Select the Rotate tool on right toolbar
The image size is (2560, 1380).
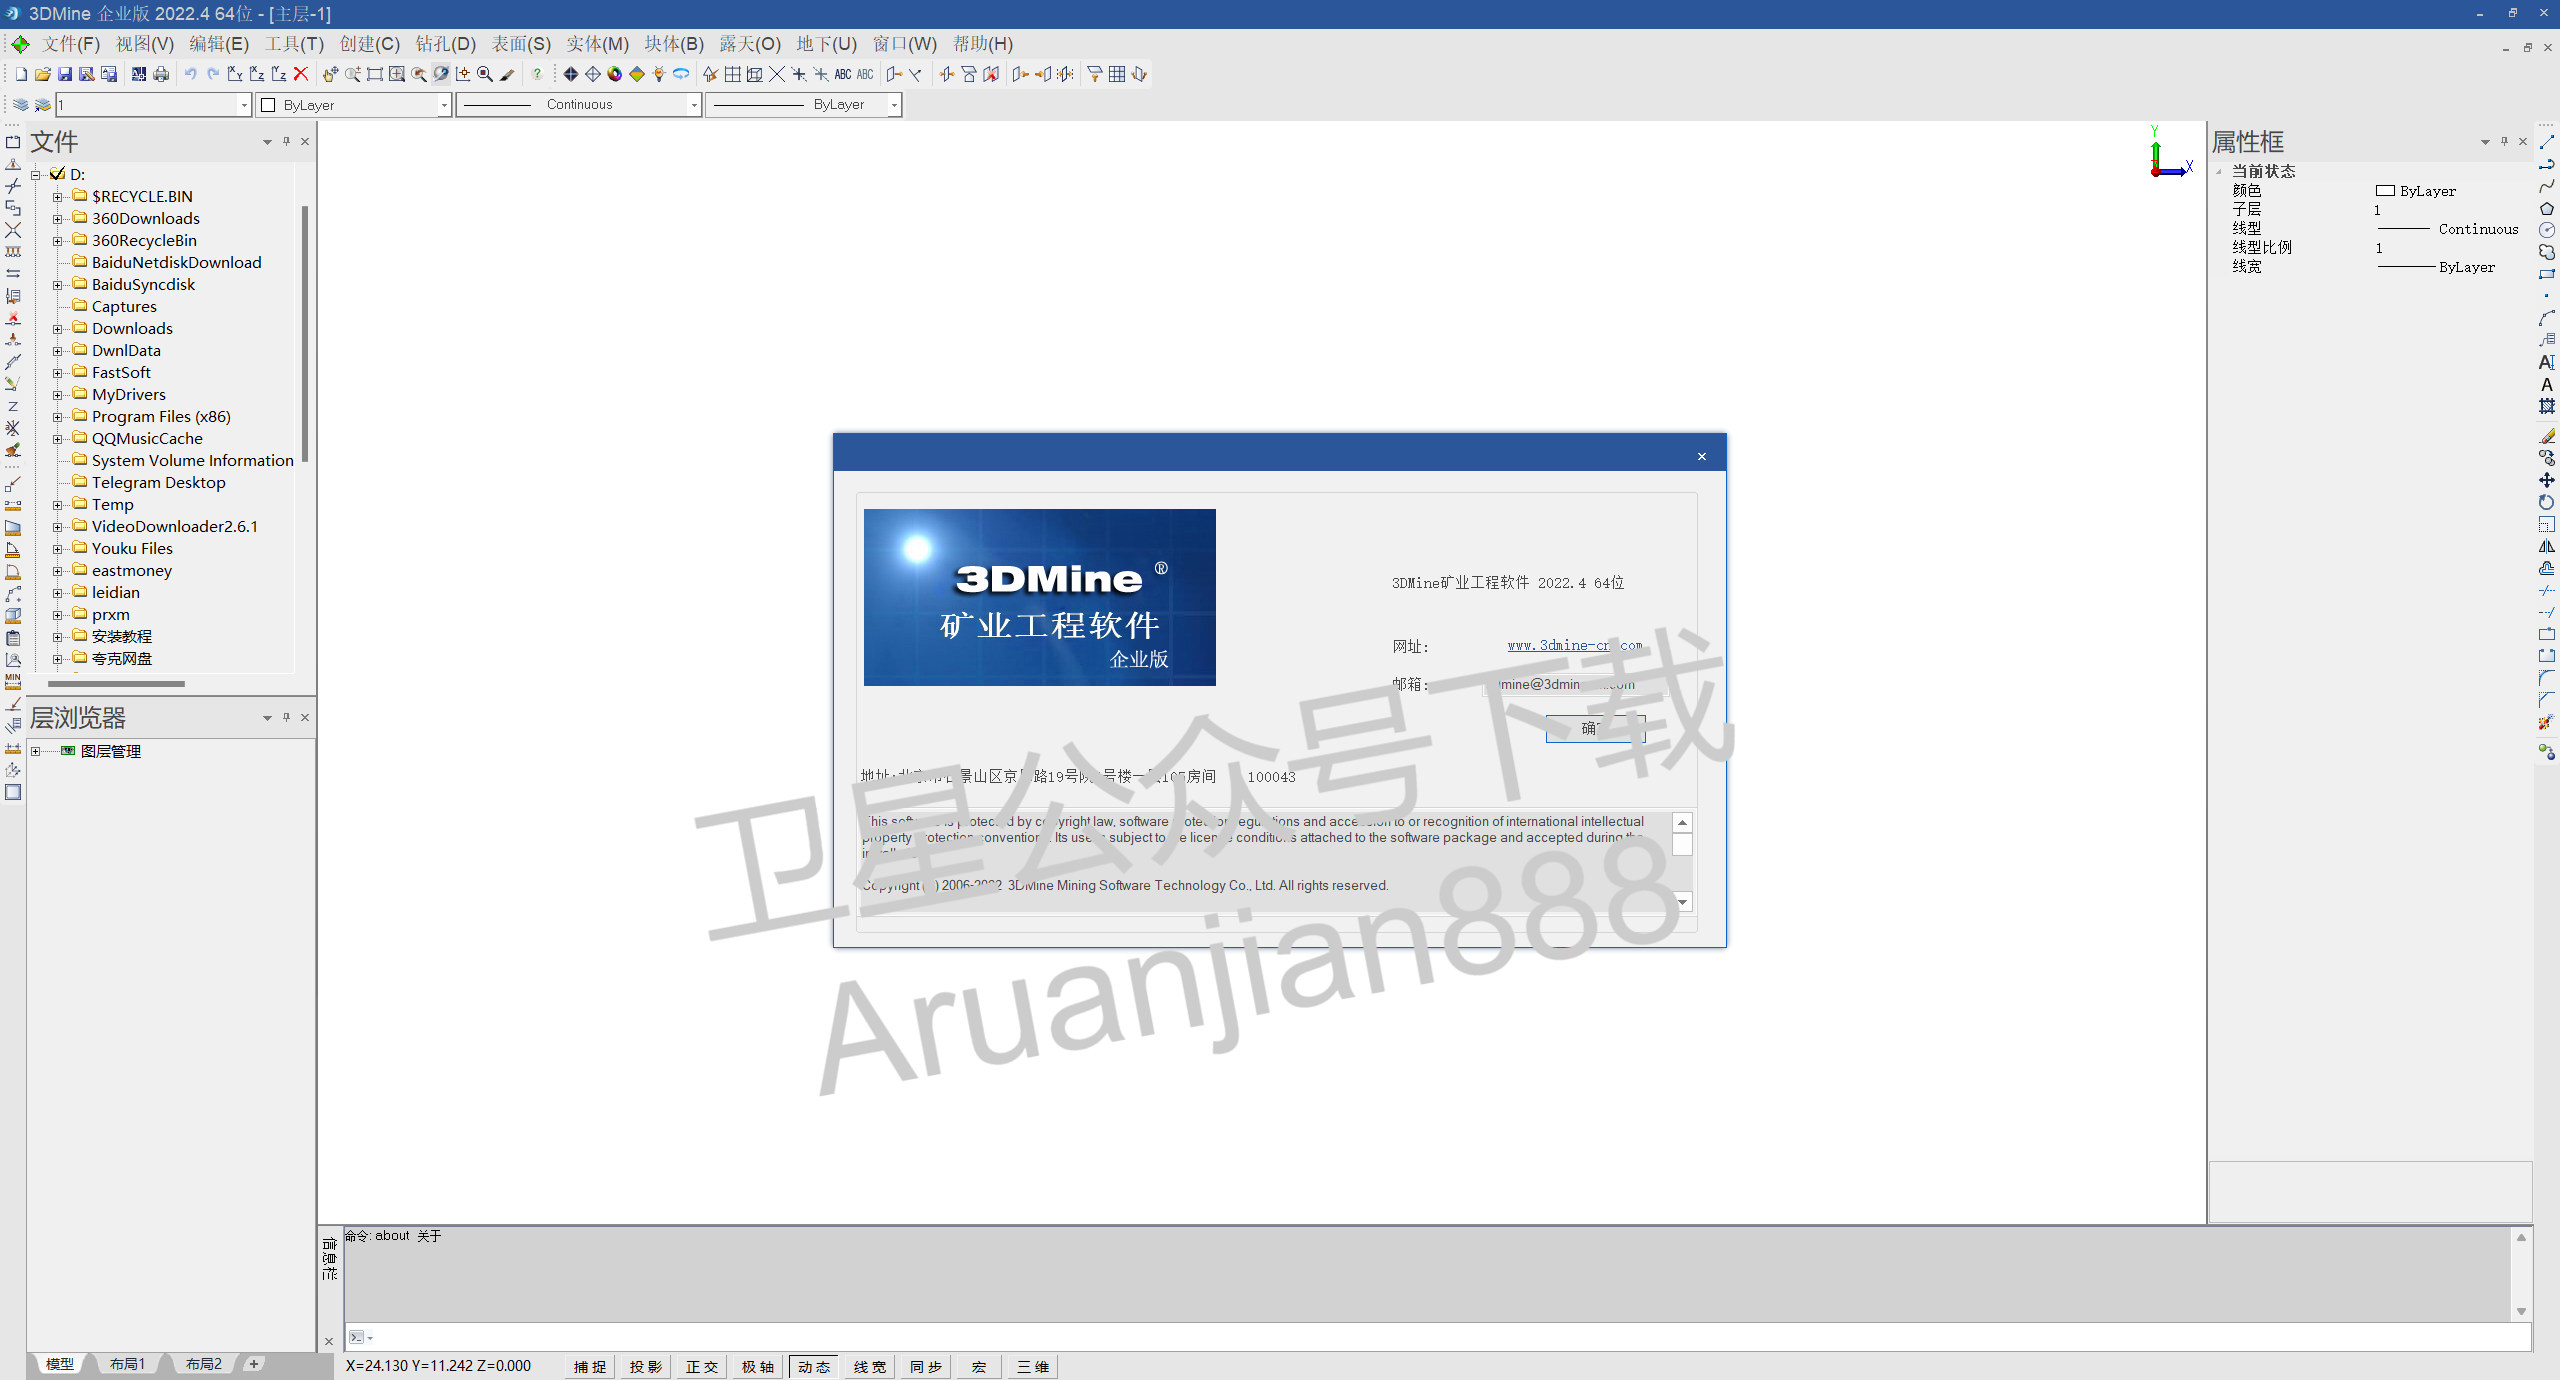2547,502
